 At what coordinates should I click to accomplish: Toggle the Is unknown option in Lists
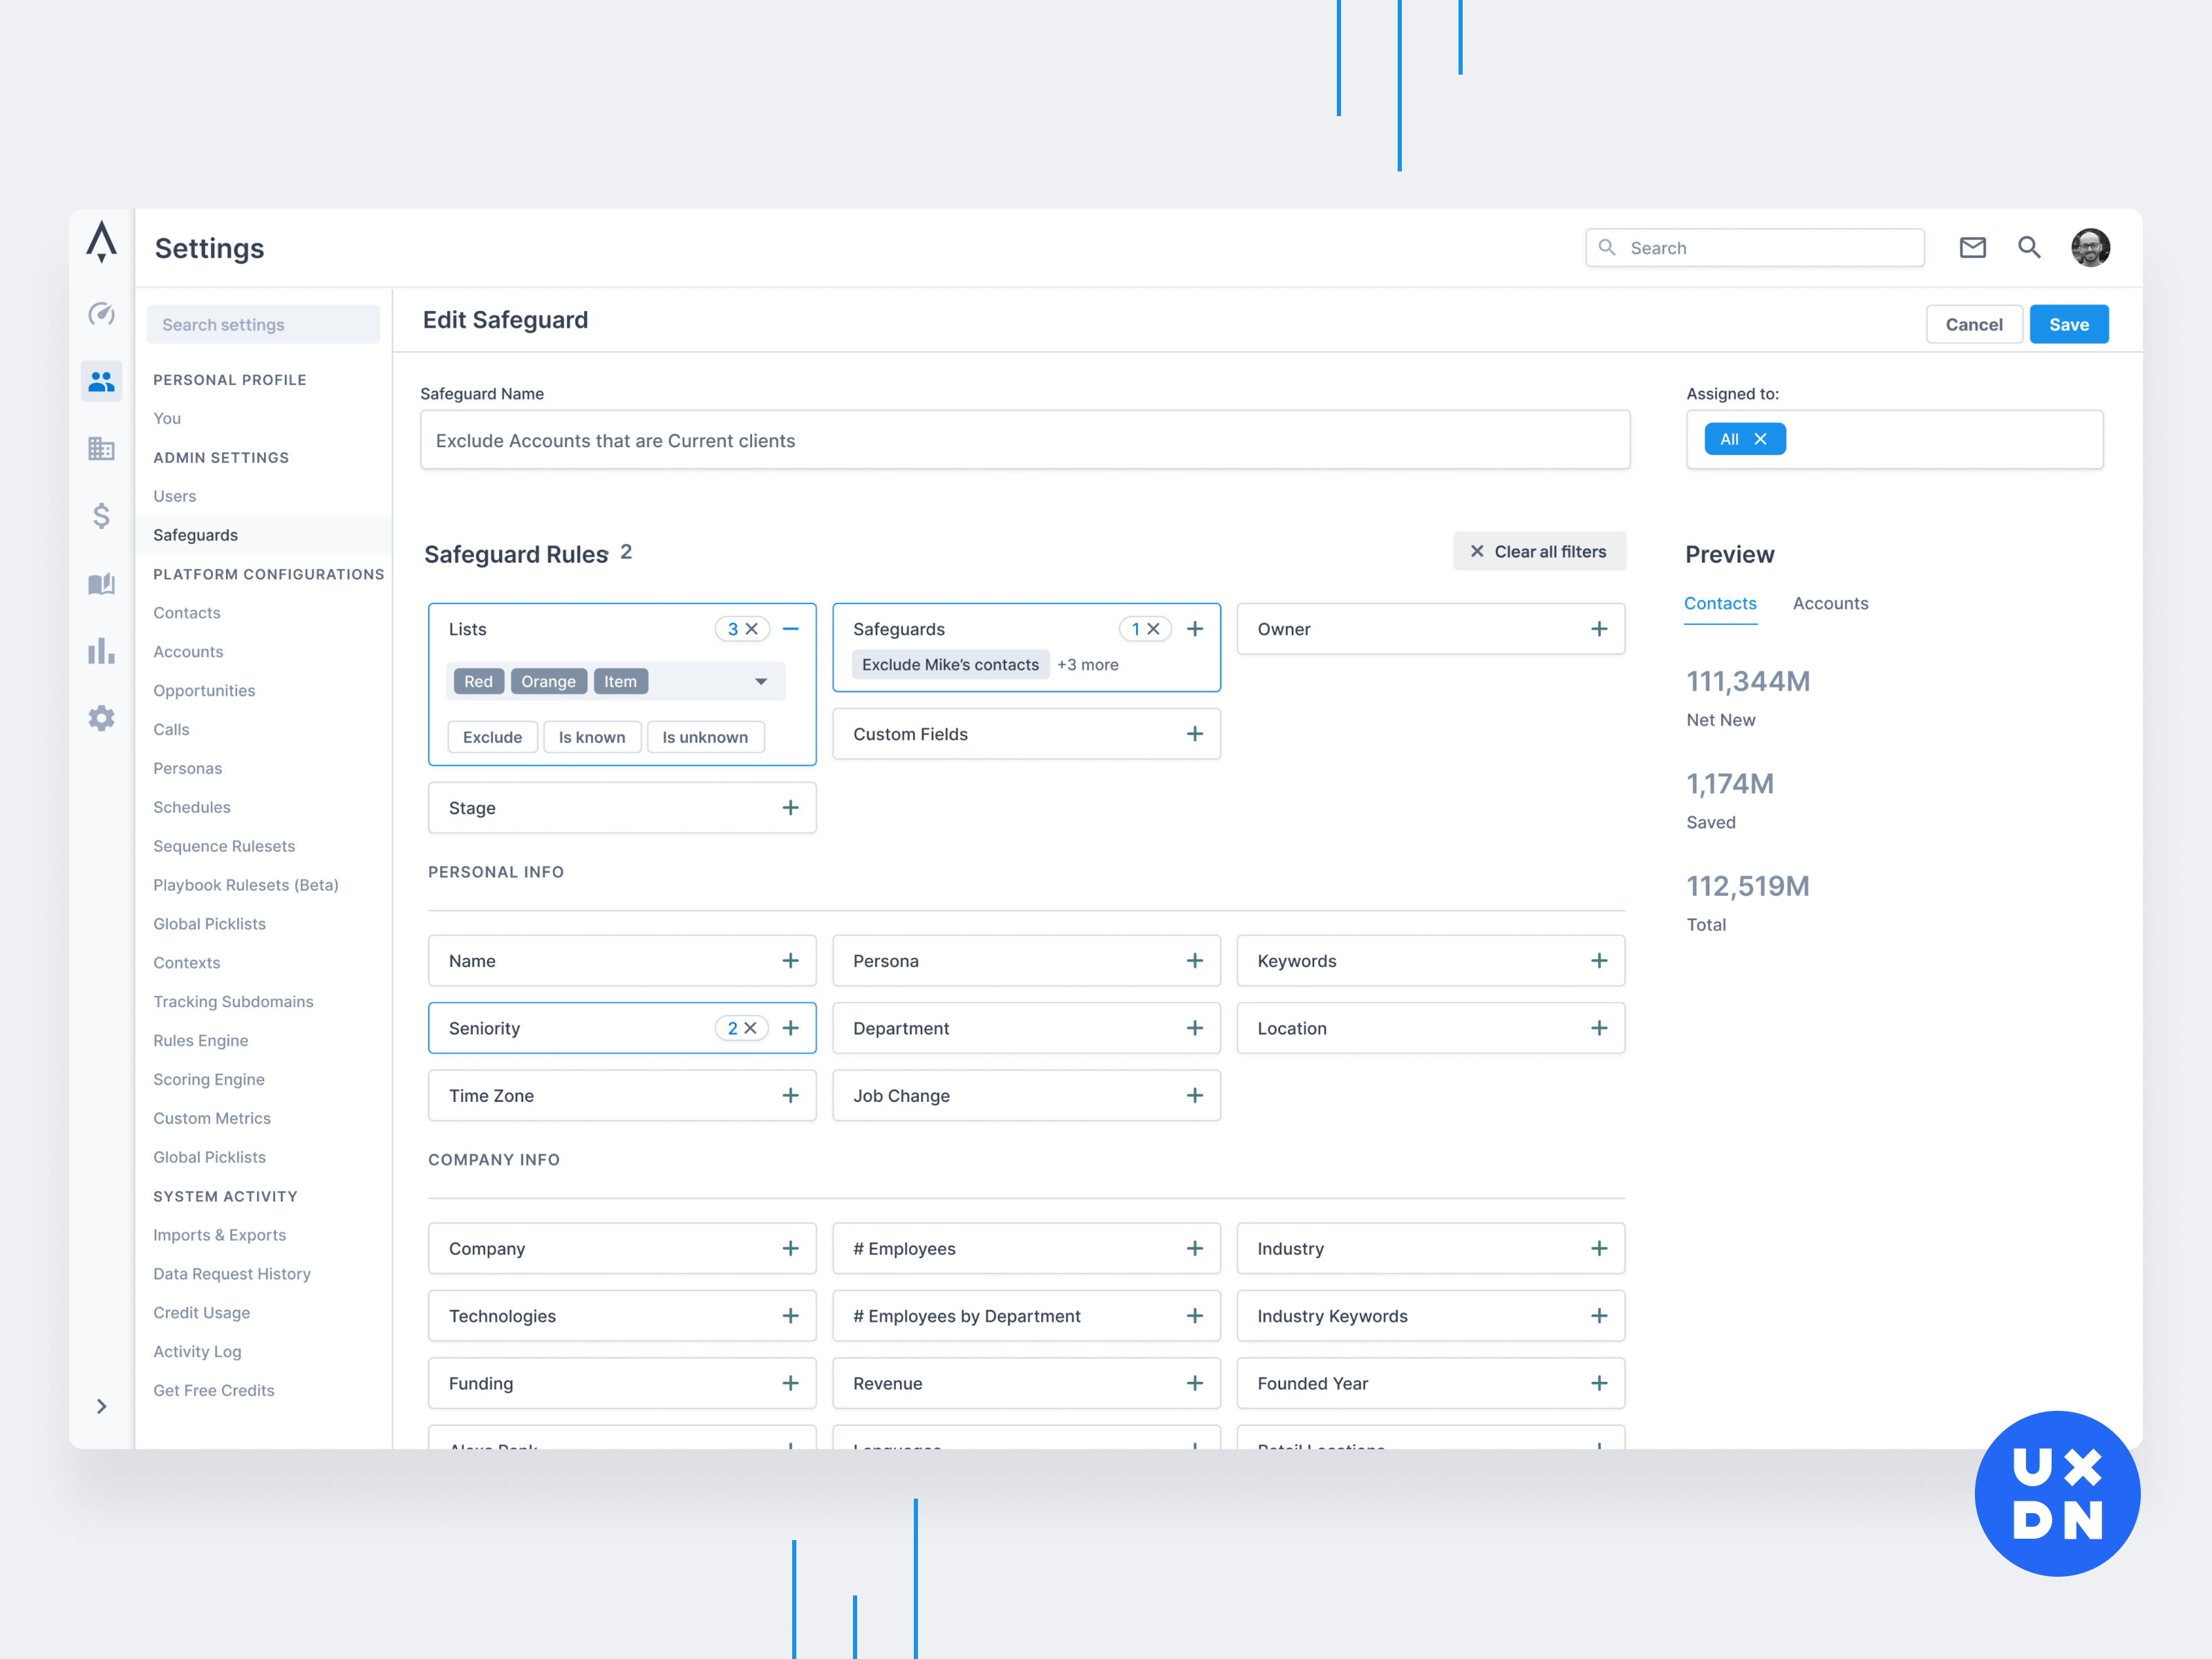click(x=705, y=737)
